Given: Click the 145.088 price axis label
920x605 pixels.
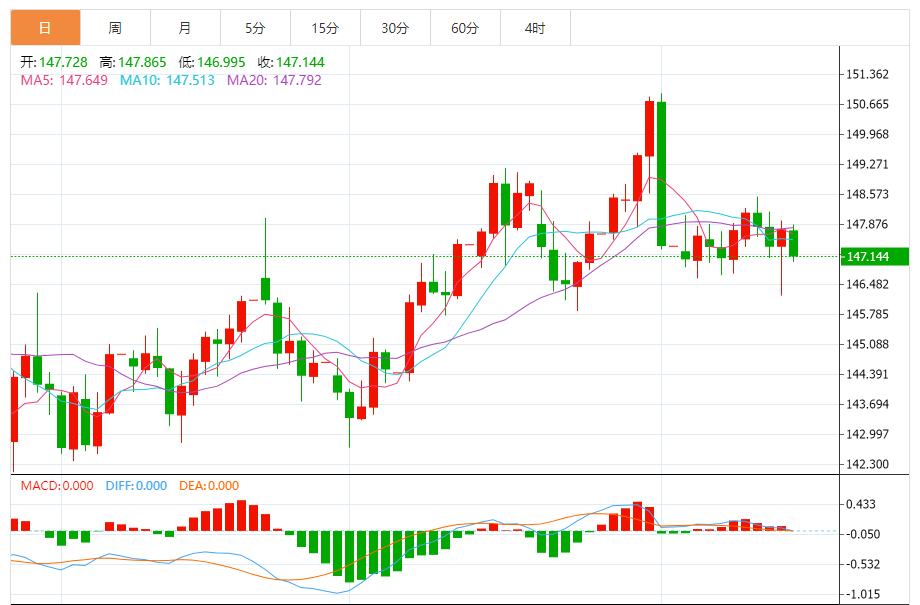Looking at the screenshot, I should pos(867,344).
